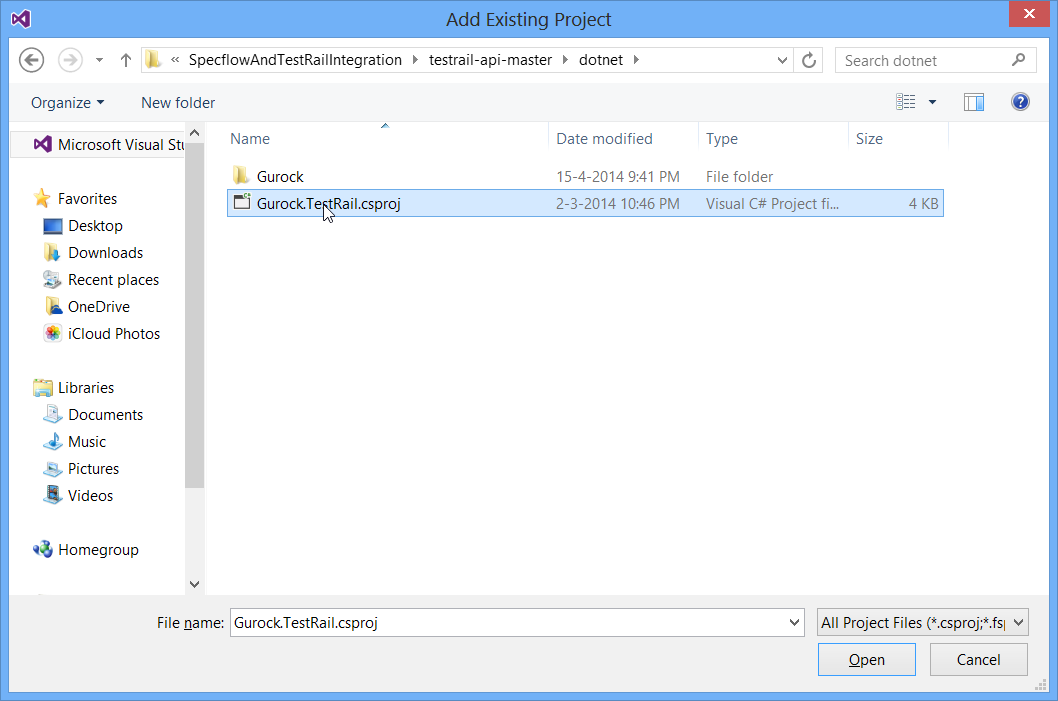The height and width of the screenshot is (701, 1058).
Task: Click the Back navigation arrow
Action: 32,60
